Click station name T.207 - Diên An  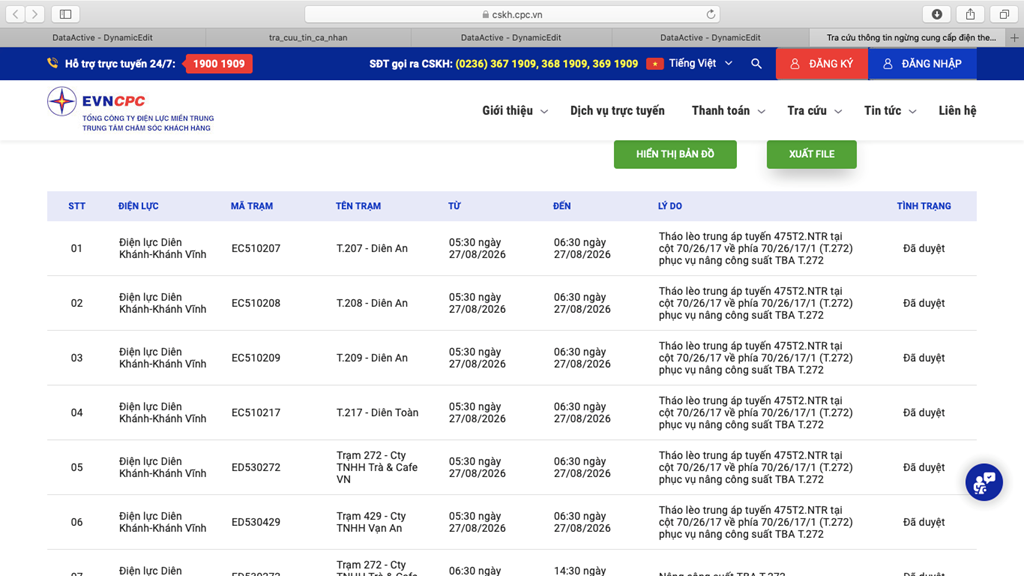tap(372, 248)
